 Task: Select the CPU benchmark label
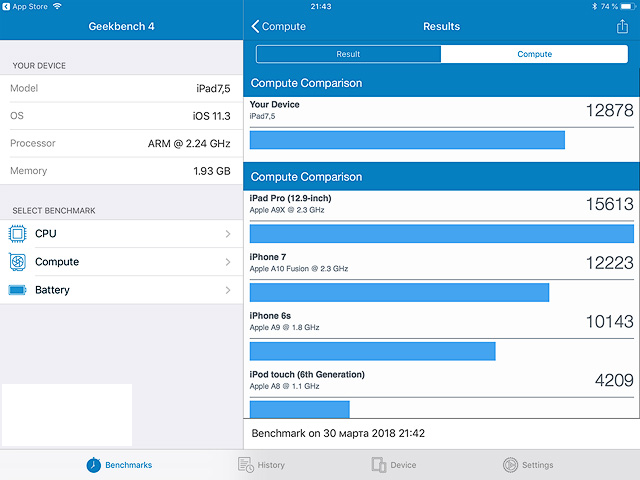click(x=46, y=234)
